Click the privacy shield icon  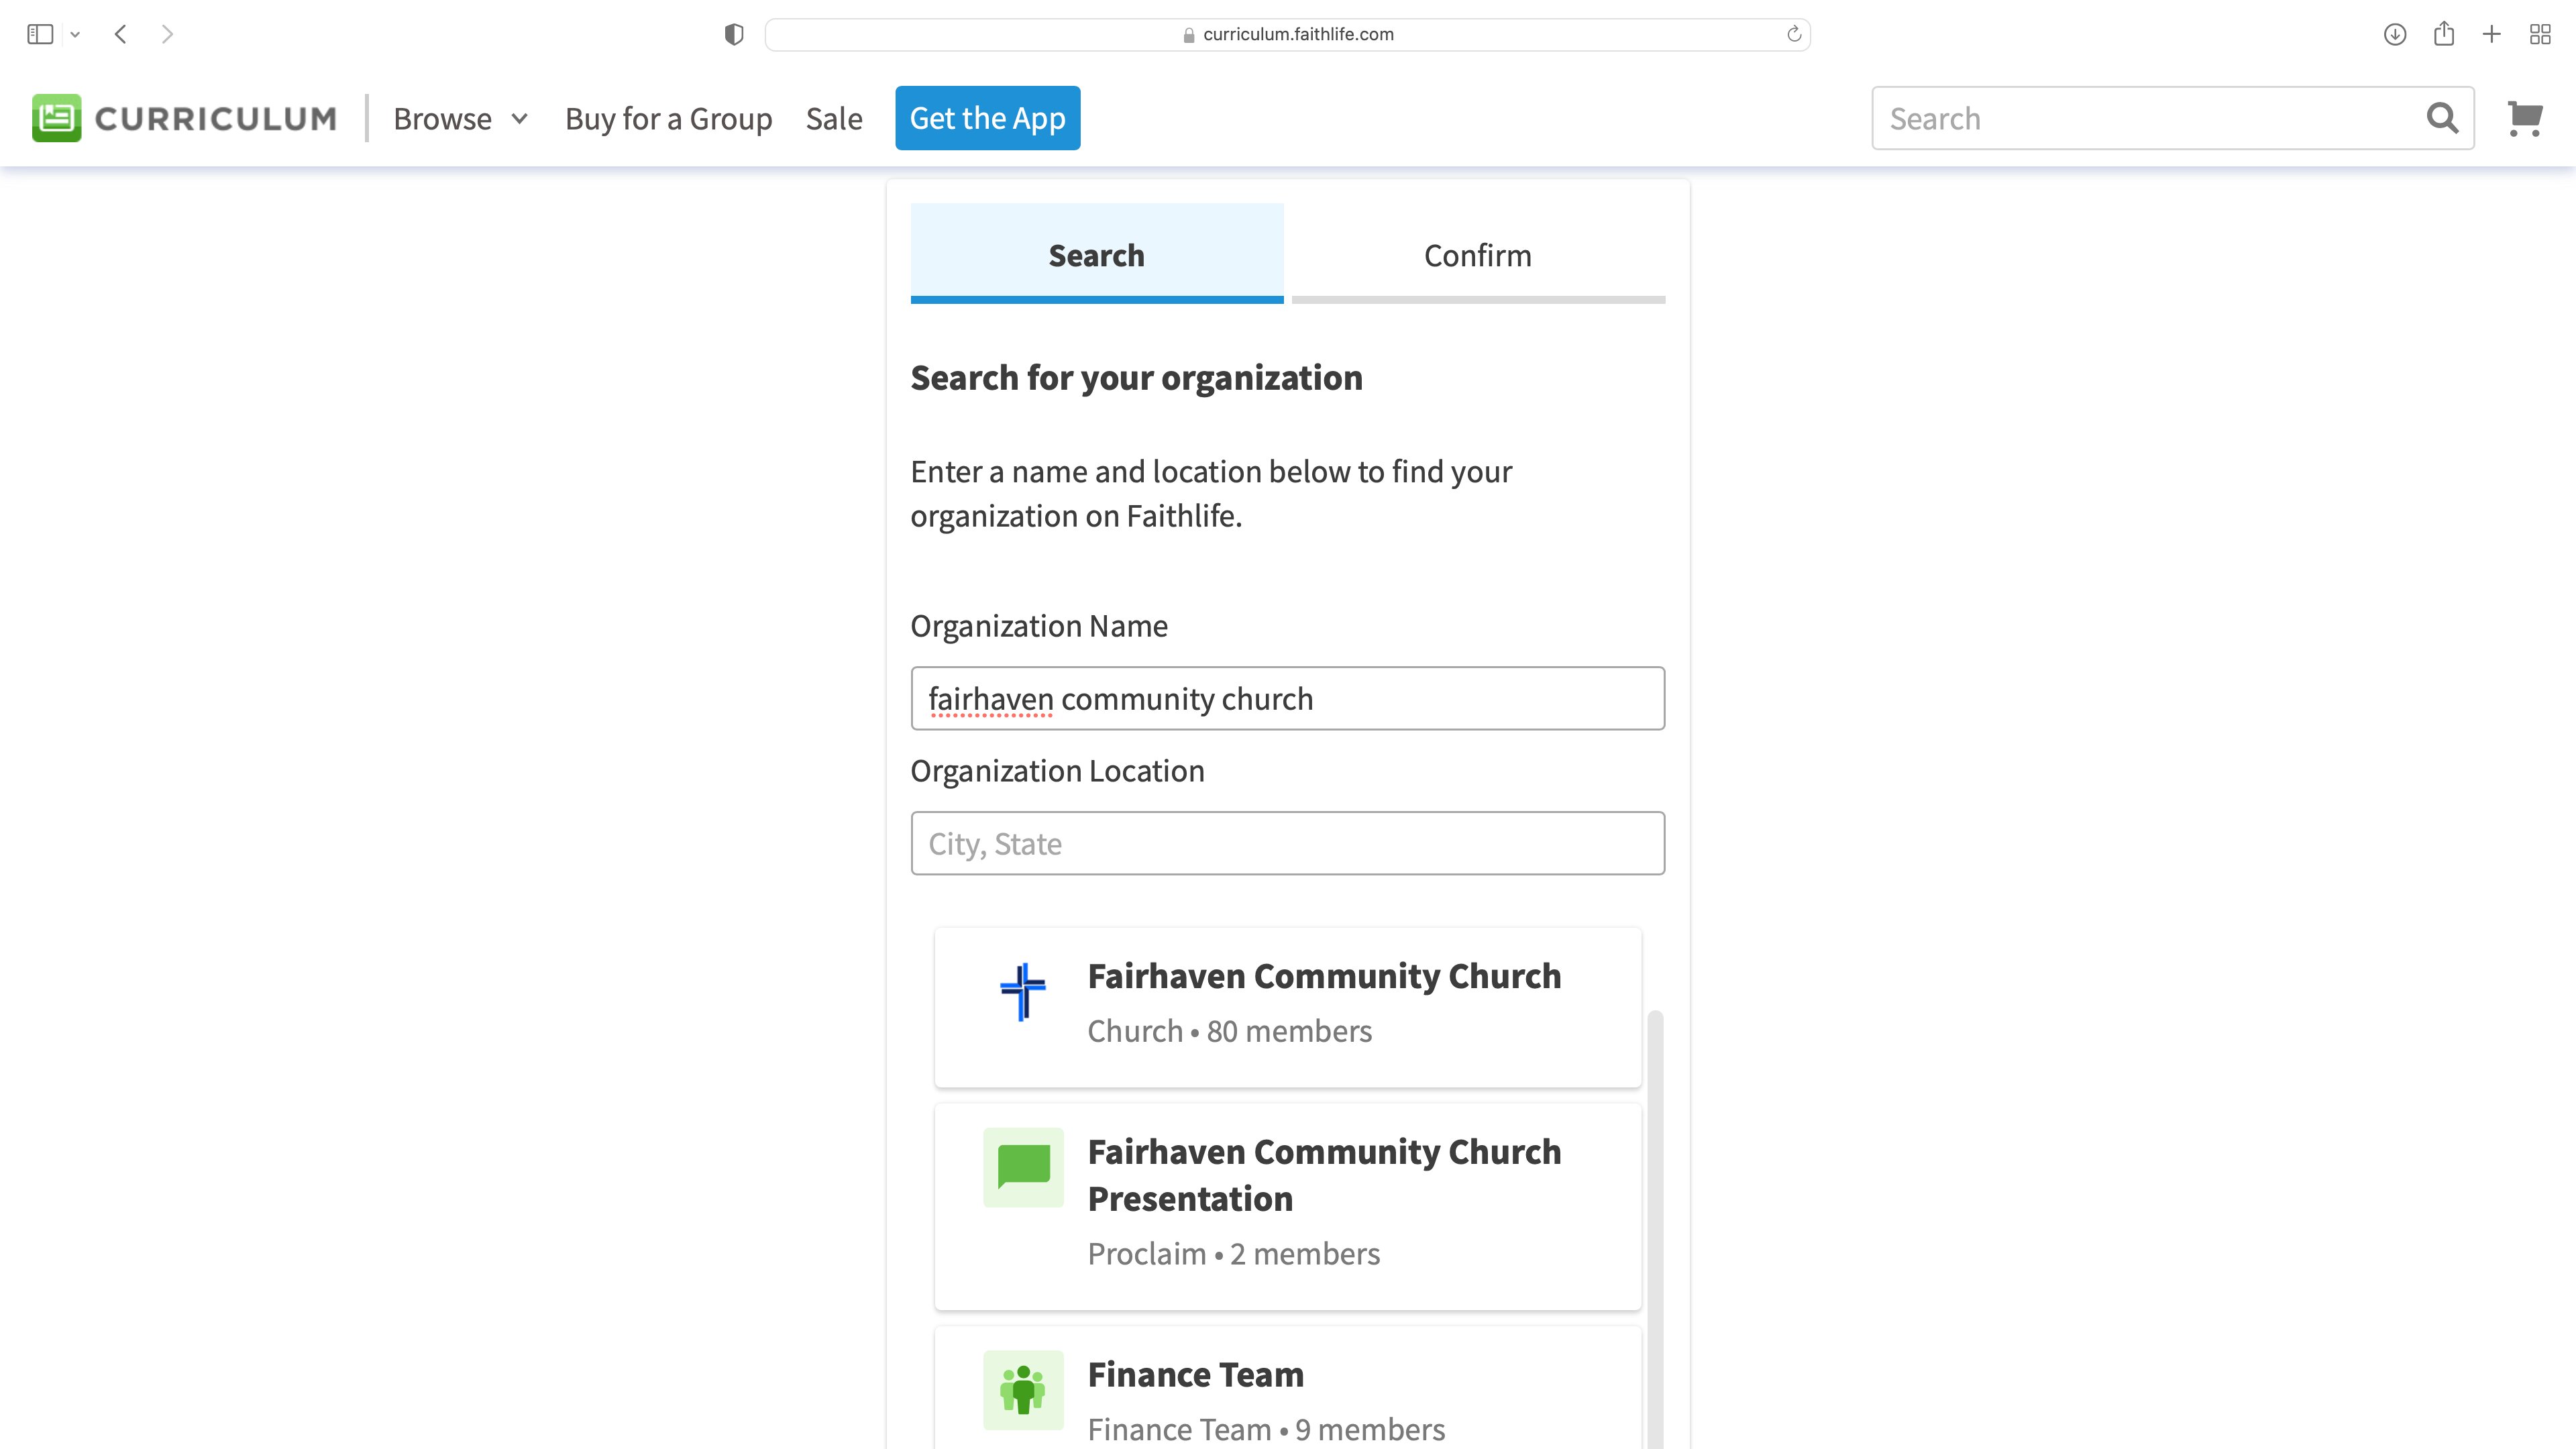[734, 34]
